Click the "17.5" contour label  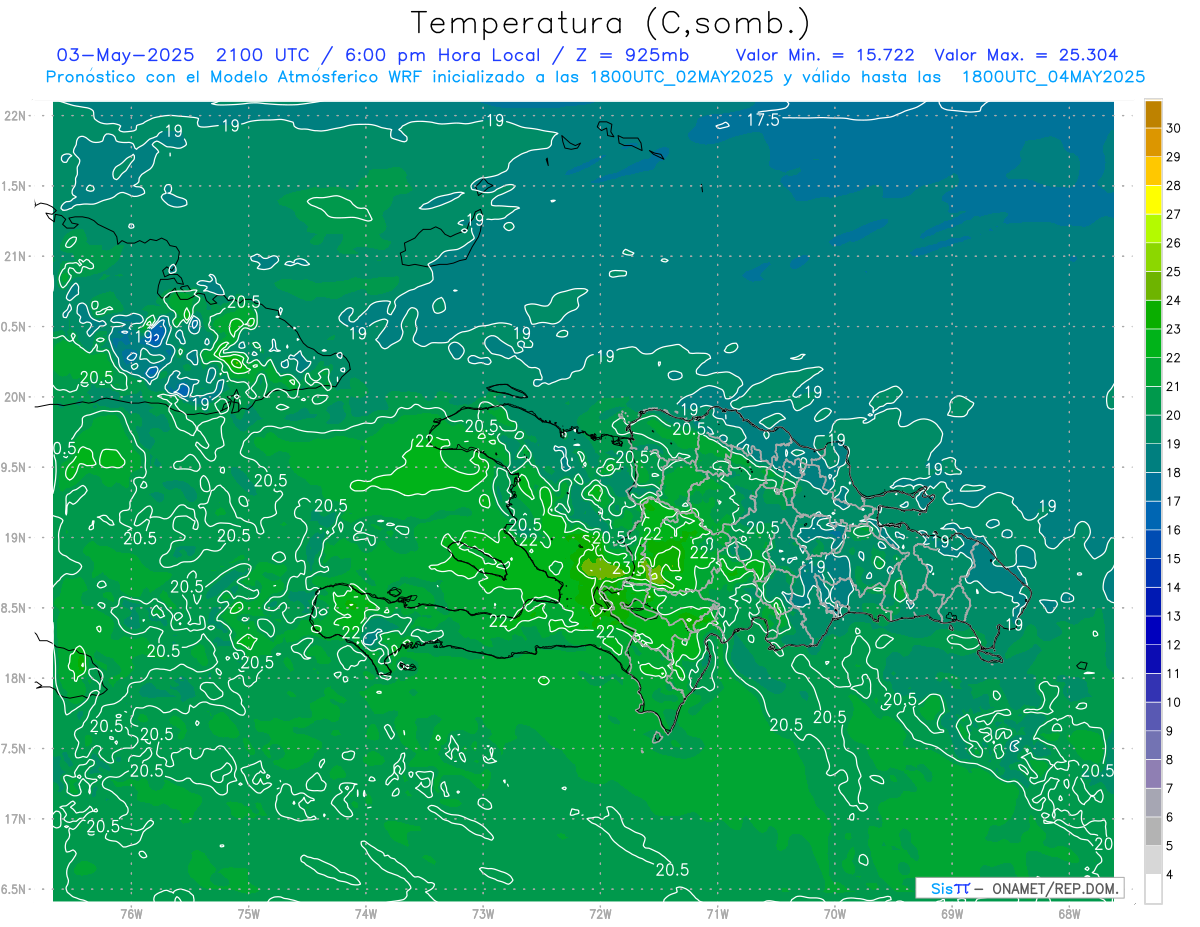click(763, 120)
